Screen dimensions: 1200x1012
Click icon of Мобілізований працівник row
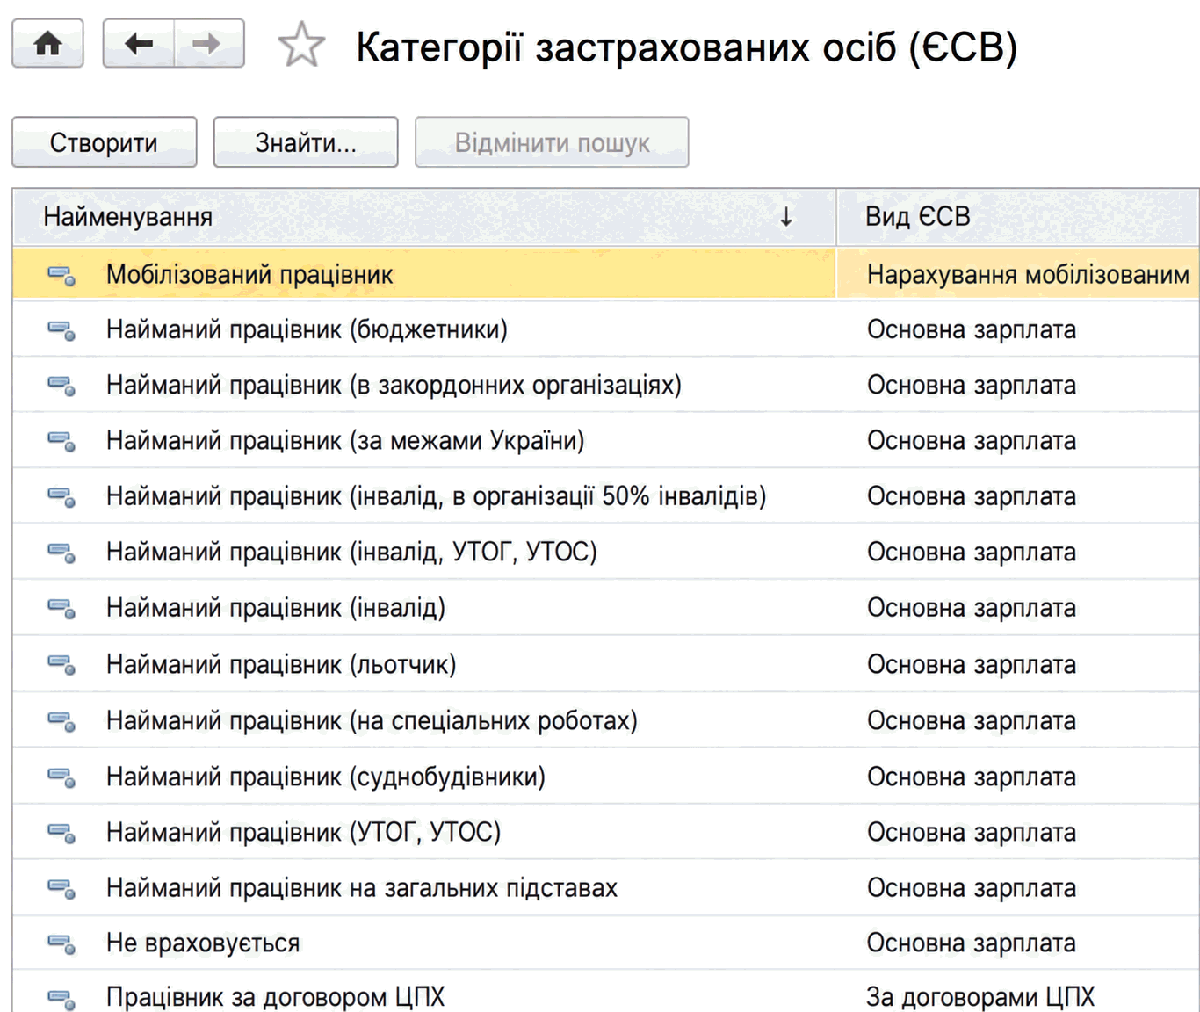click(61, 275)
